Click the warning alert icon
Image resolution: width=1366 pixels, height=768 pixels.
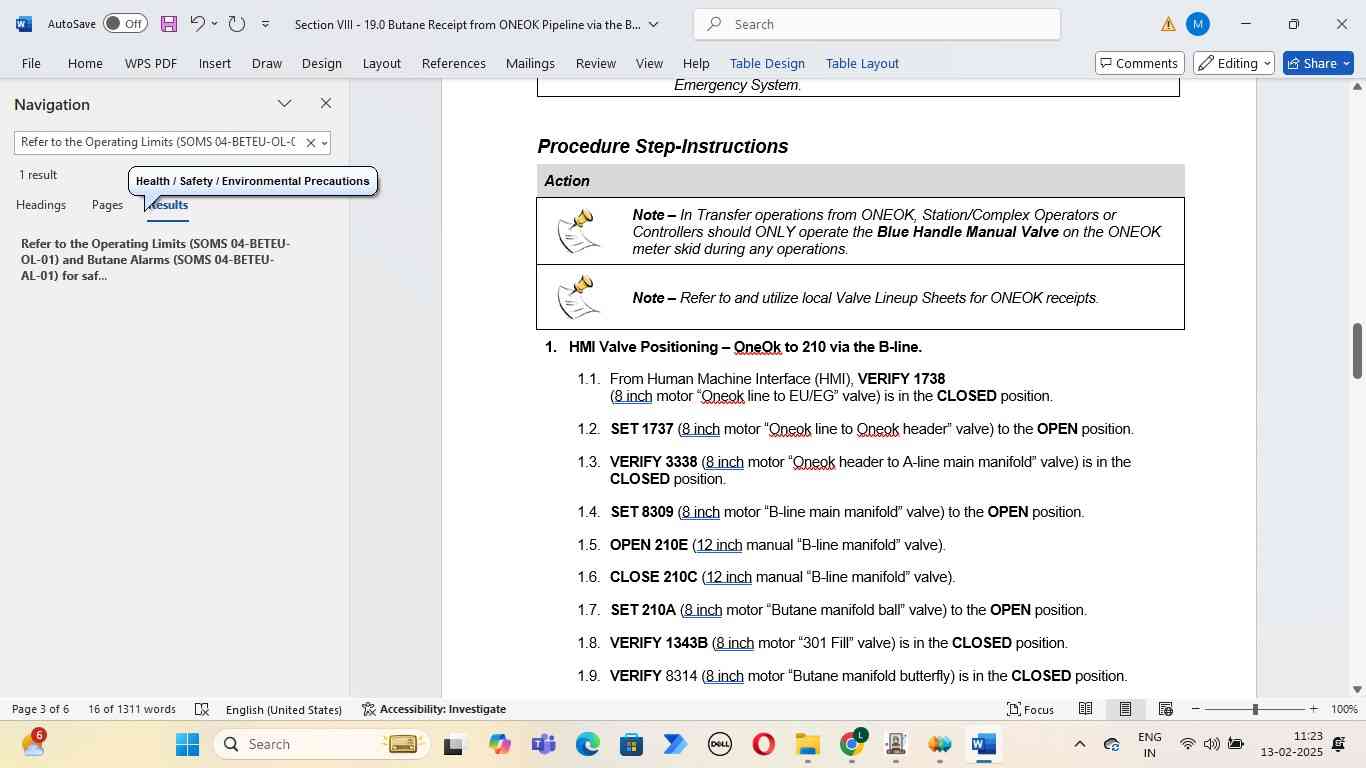tap(1168, 25)
